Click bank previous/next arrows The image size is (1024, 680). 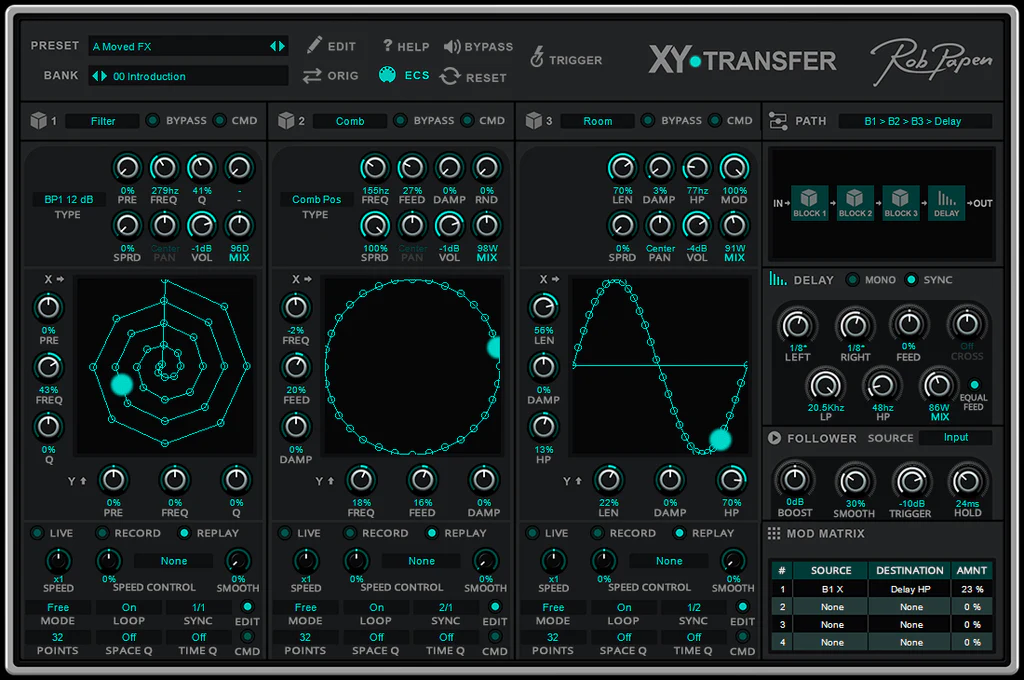[x=99, y=76]
